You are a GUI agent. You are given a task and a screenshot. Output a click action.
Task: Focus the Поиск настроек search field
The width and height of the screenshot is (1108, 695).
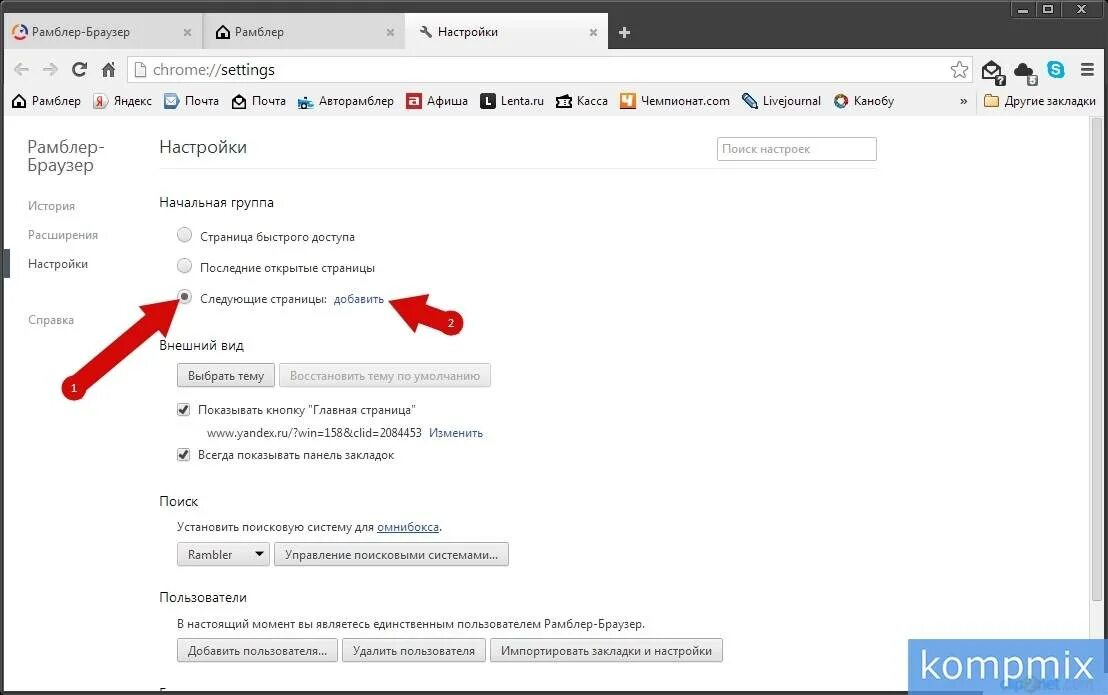[796, 149]
